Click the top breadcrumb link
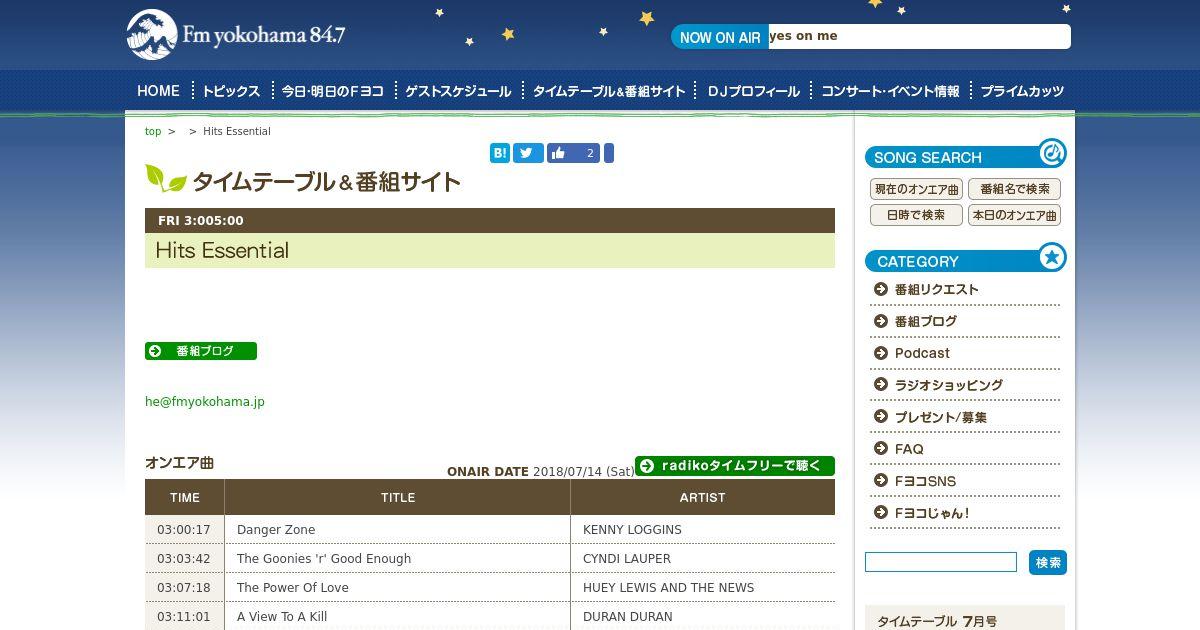The width and height of the screenshot is (1200, 630). point(153,131)
